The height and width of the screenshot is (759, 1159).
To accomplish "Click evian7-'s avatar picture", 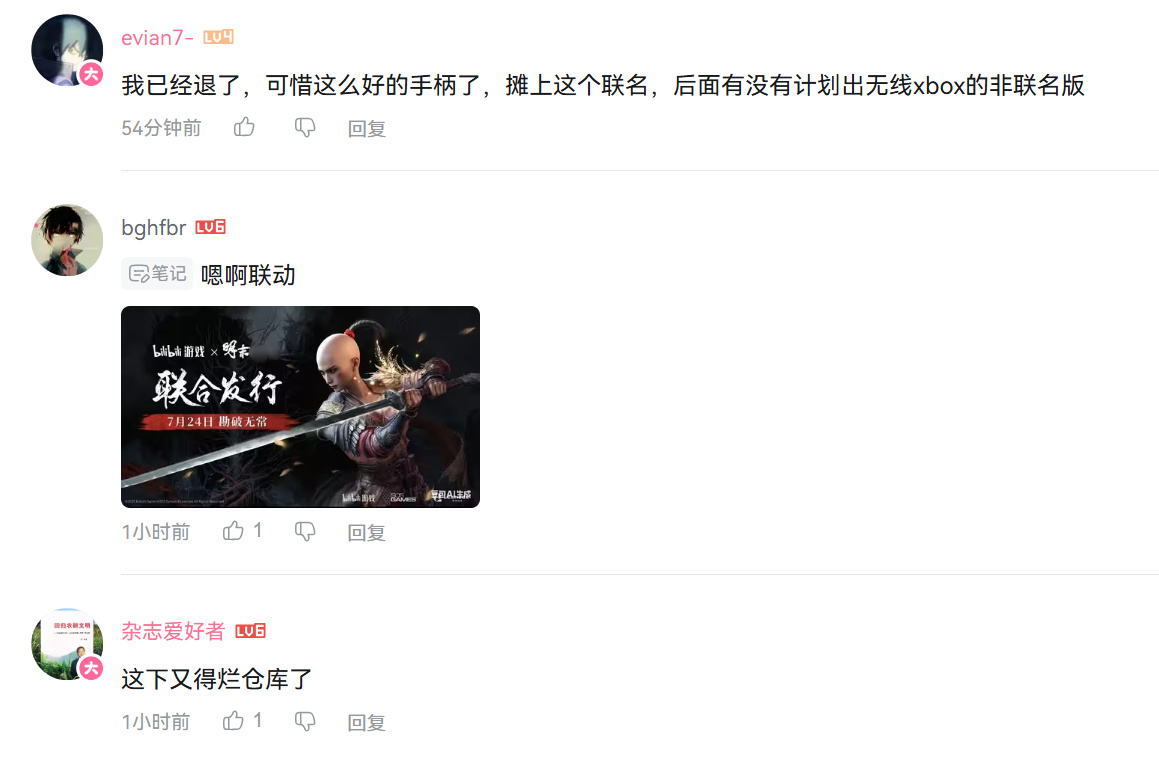I will (67, 50).
